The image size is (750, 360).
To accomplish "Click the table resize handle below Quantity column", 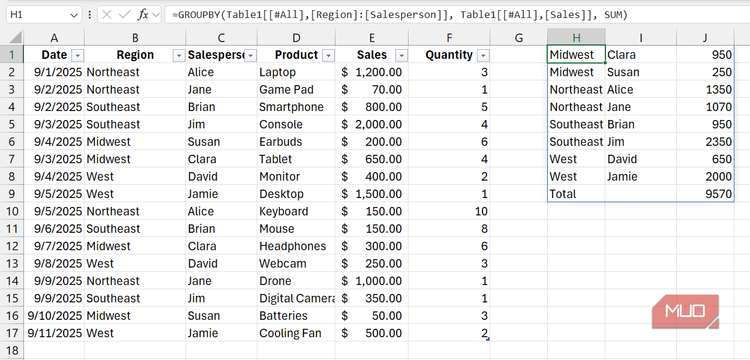I will click(487, 339).
